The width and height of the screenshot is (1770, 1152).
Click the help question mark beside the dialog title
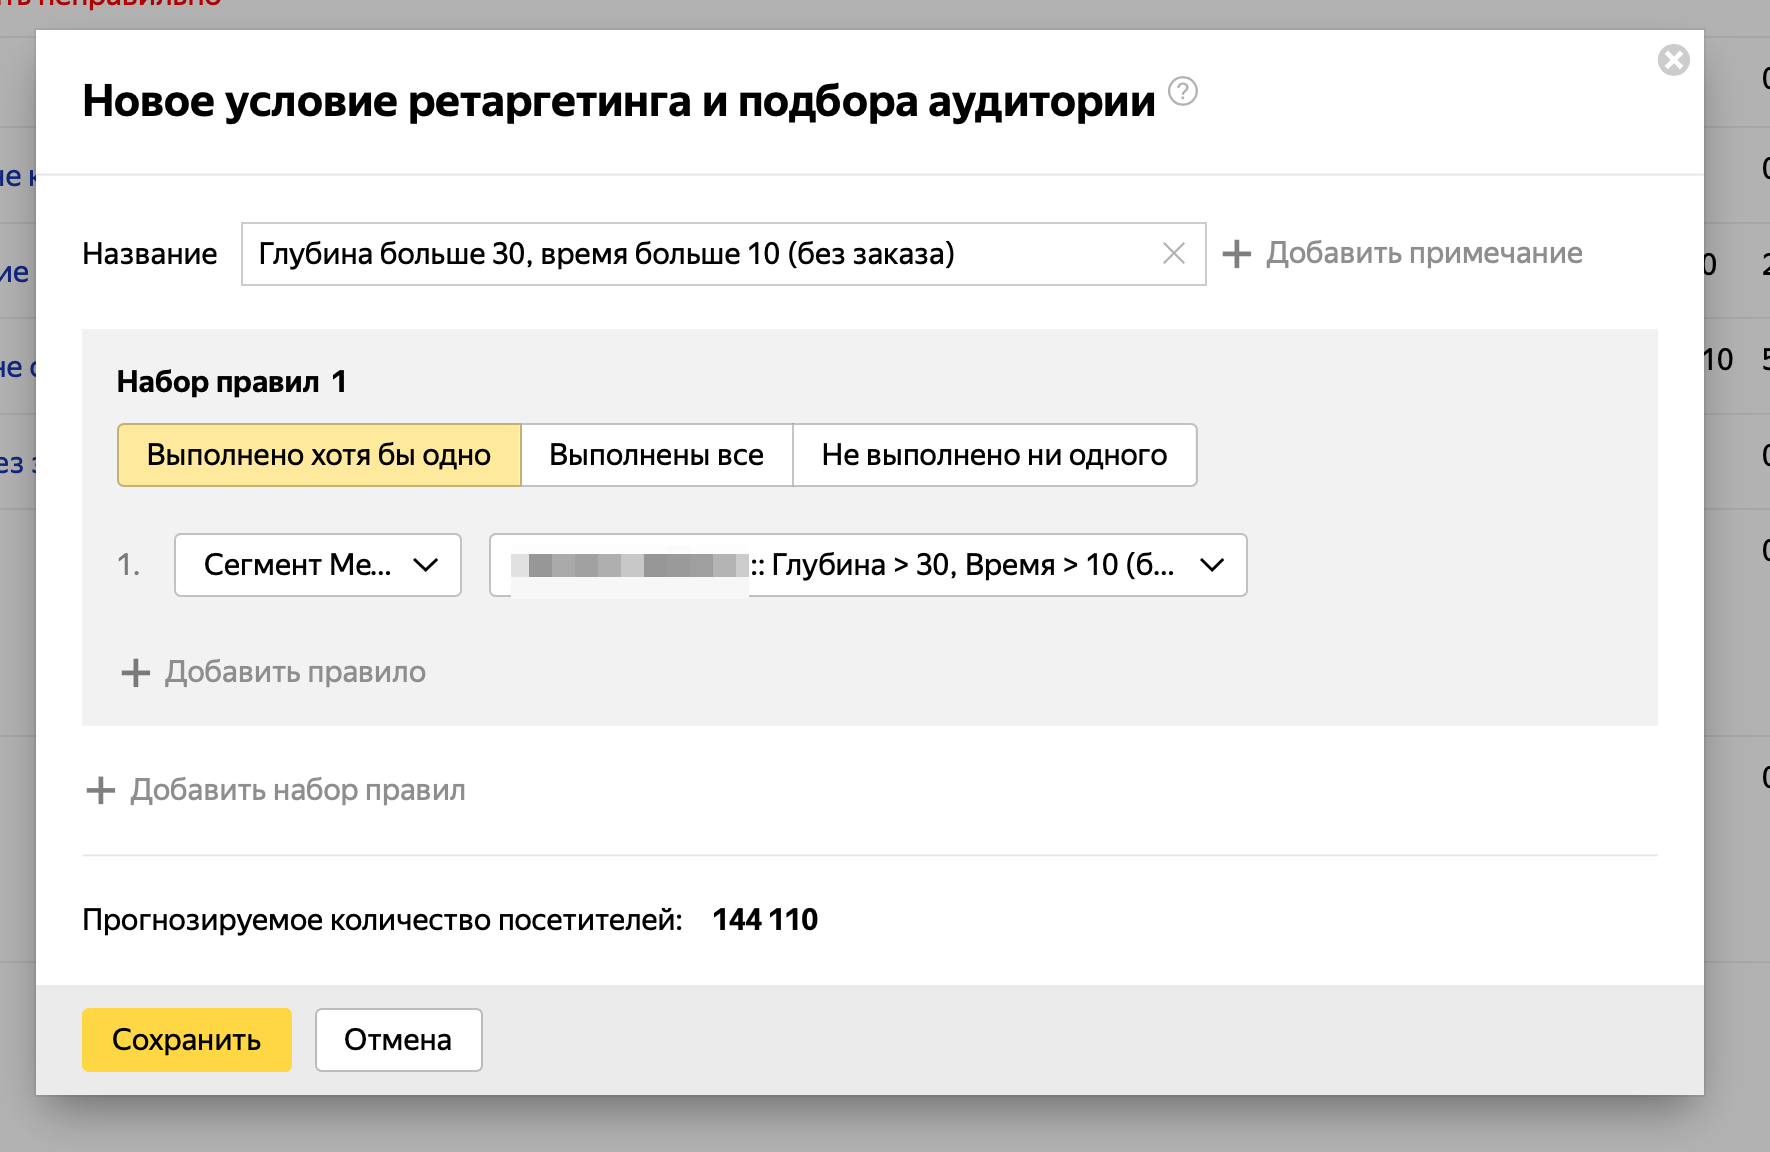pyautogui.click(x=1182, y=92)
